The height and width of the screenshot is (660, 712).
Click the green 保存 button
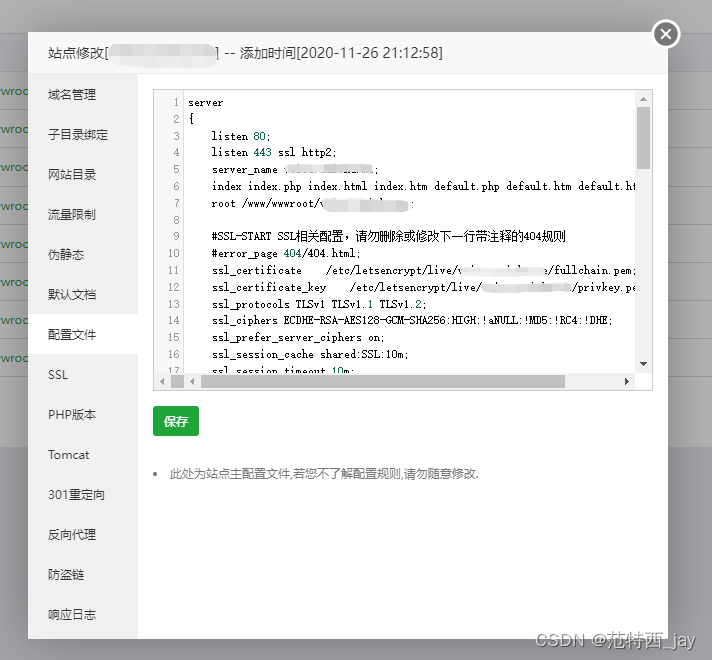176,421
